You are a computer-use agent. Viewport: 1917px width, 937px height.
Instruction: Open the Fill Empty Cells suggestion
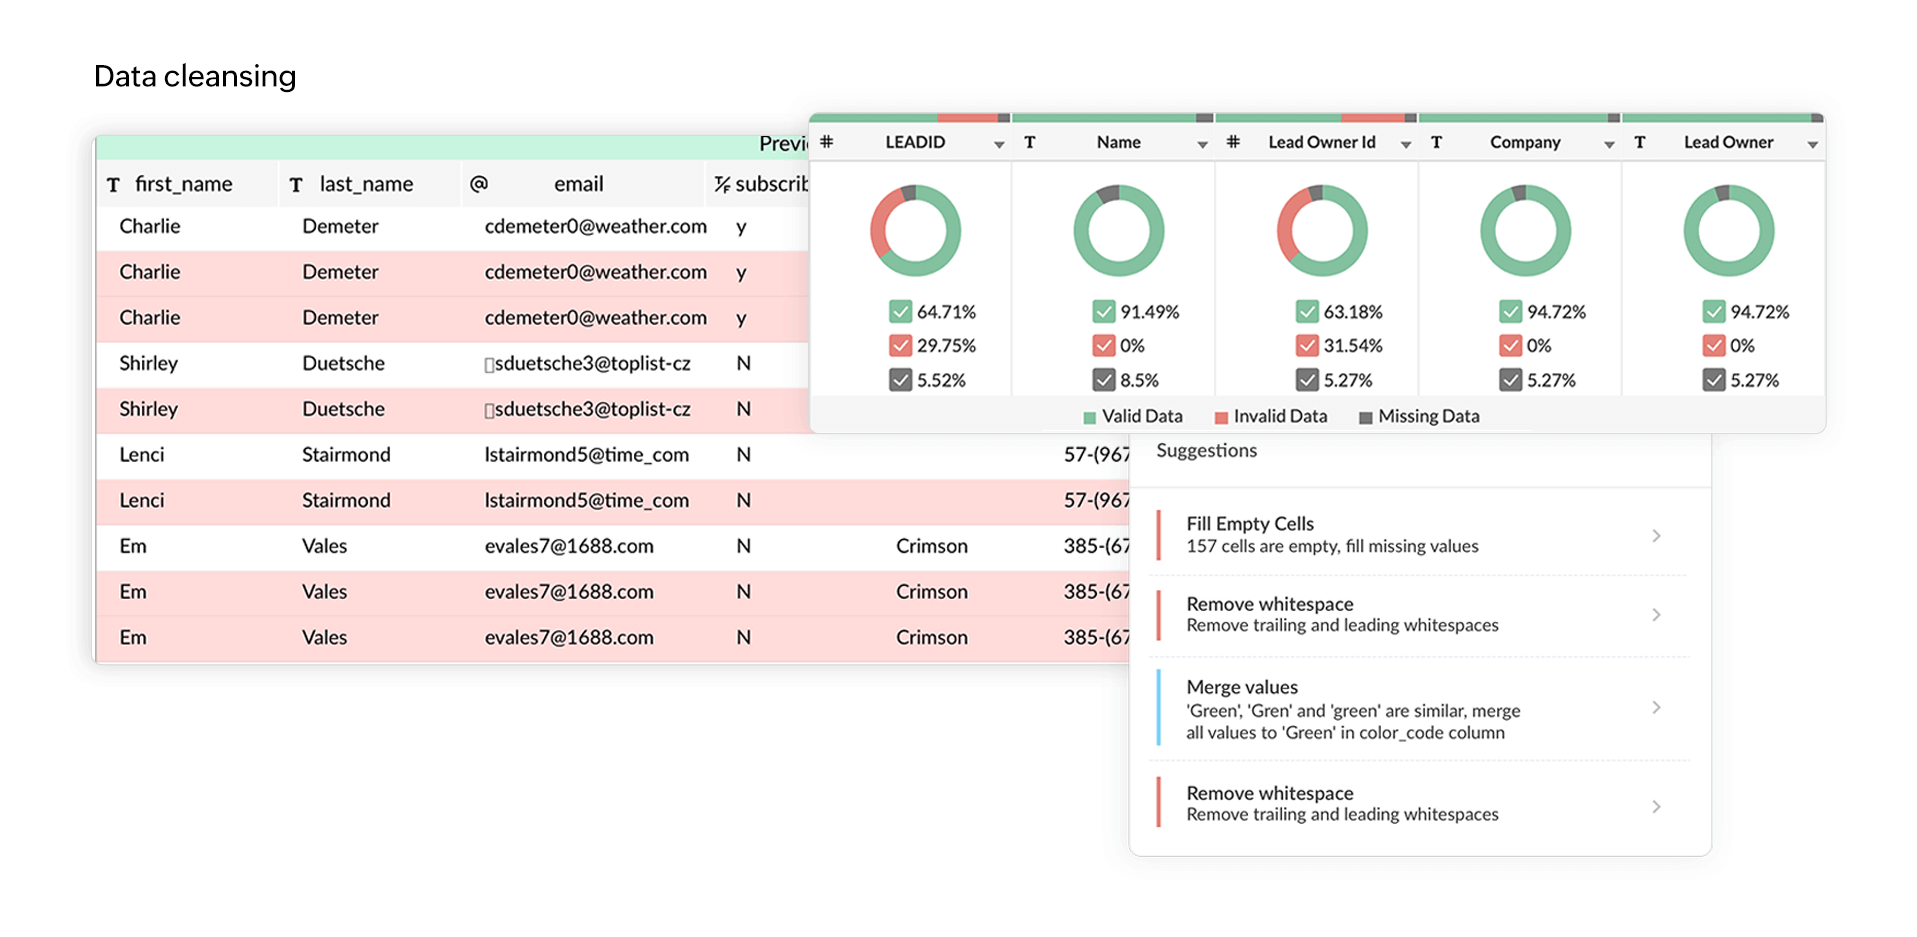click(x=1418, y=535)
